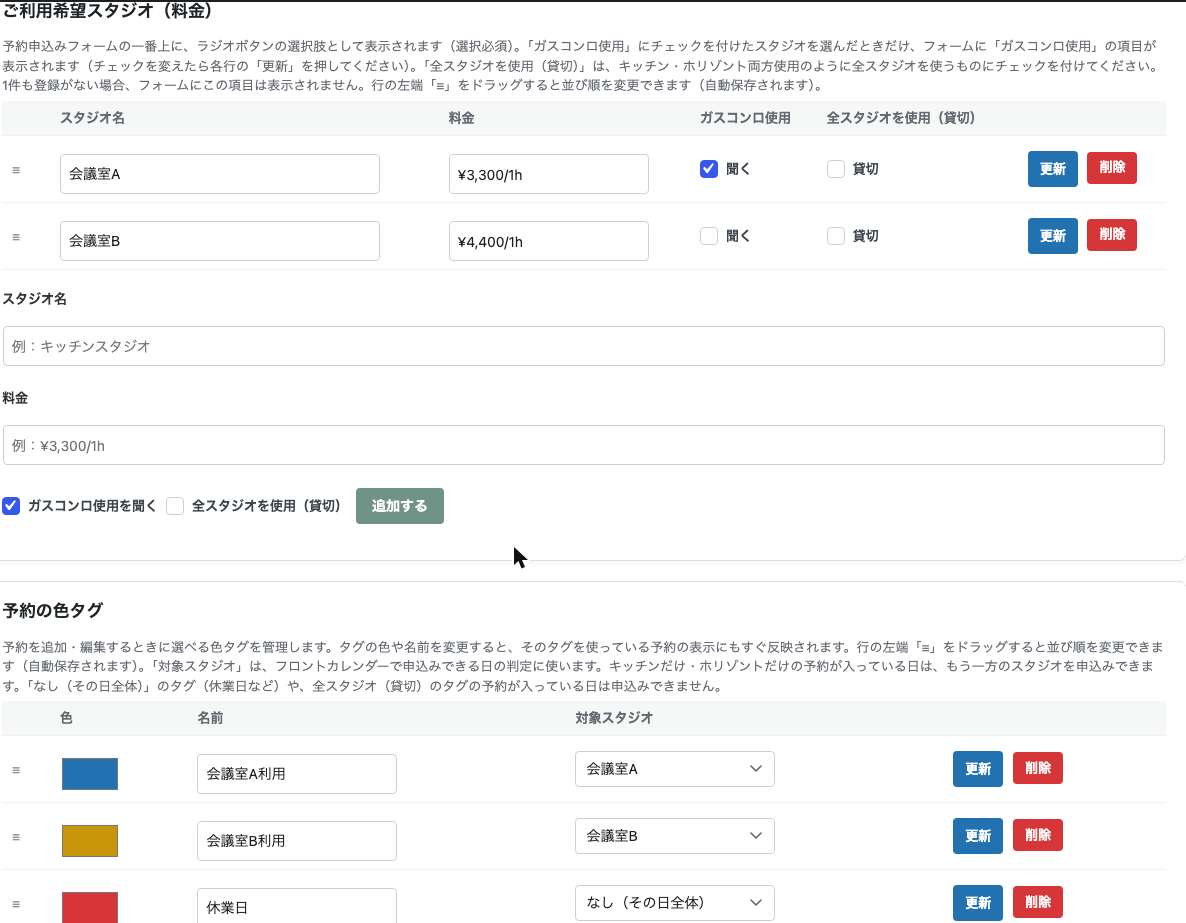Open 対象スタジオ dropdown for 会議室B利用
The height and width of the screenshot is (923, 1186).
[675, 836]
